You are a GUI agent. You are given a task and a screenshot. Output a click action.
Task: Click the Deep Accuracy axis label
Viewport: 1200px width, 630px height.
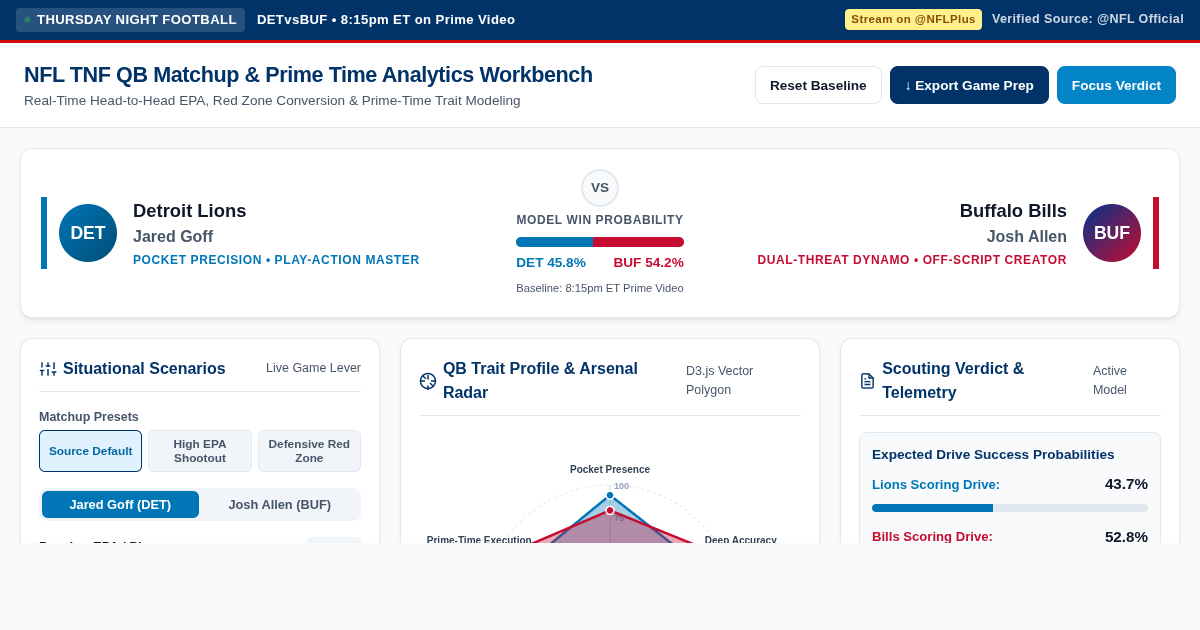741,539
